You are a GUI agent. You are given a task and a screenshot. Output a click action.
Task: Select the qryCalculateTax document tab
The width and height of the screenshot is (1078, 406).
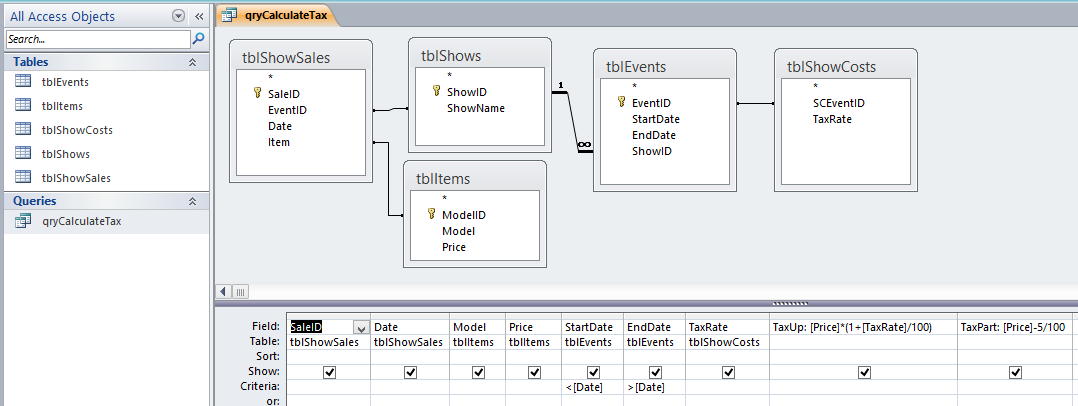[279, 15]
